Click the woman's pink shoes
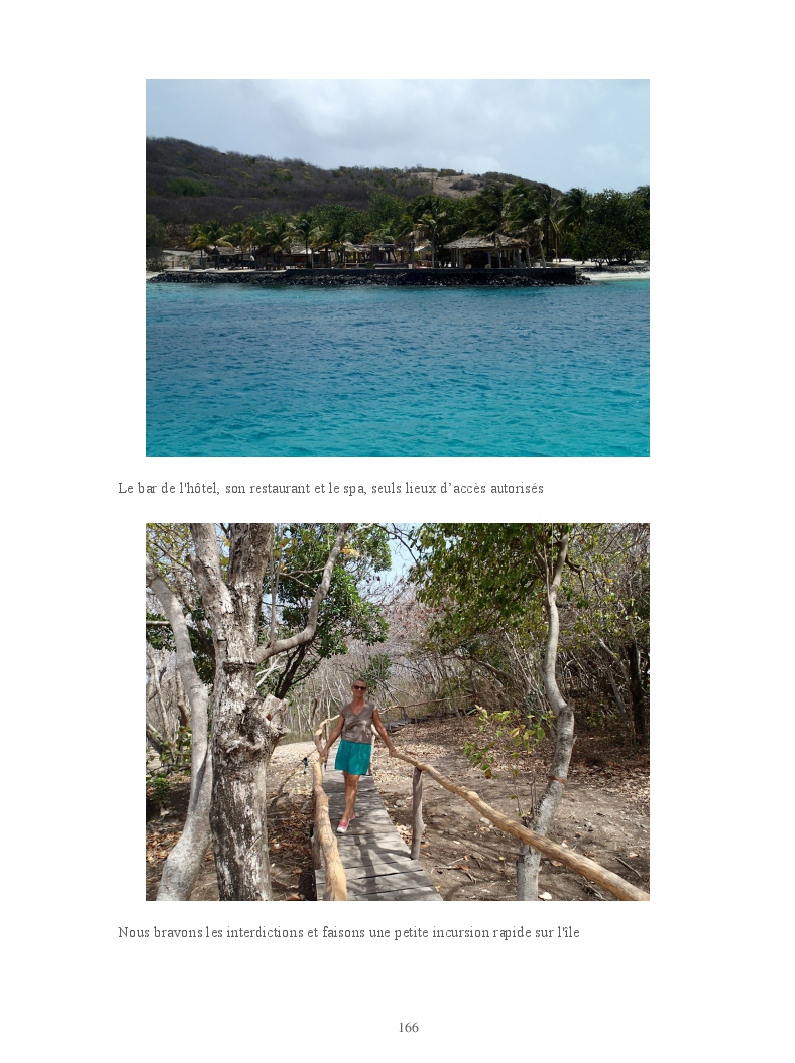This screenshot has height=1063, width=795. (x=344, y=825)
